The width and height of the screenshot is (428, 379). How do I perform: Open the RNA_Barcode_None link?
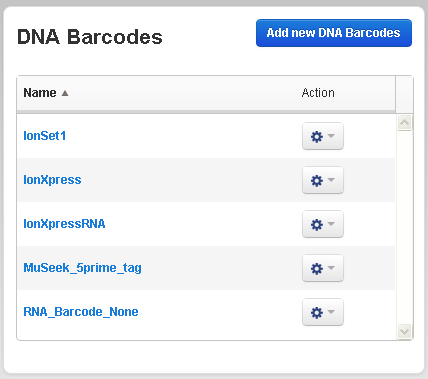81,312
